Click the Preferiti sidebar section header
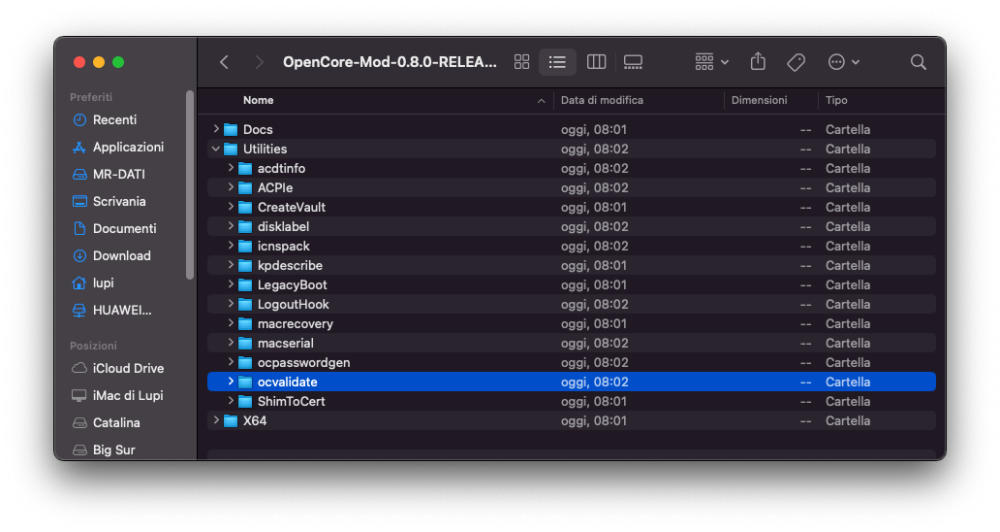This screenshot has width=1000, height=532. (91, 97)
